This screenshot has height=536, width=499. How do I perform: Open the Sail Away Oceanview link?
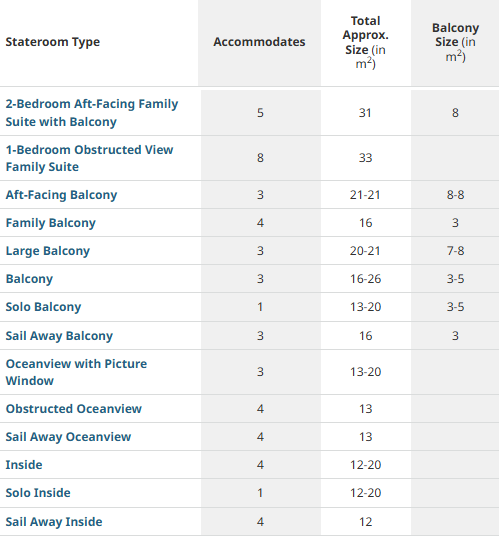[x=68, y=437]
